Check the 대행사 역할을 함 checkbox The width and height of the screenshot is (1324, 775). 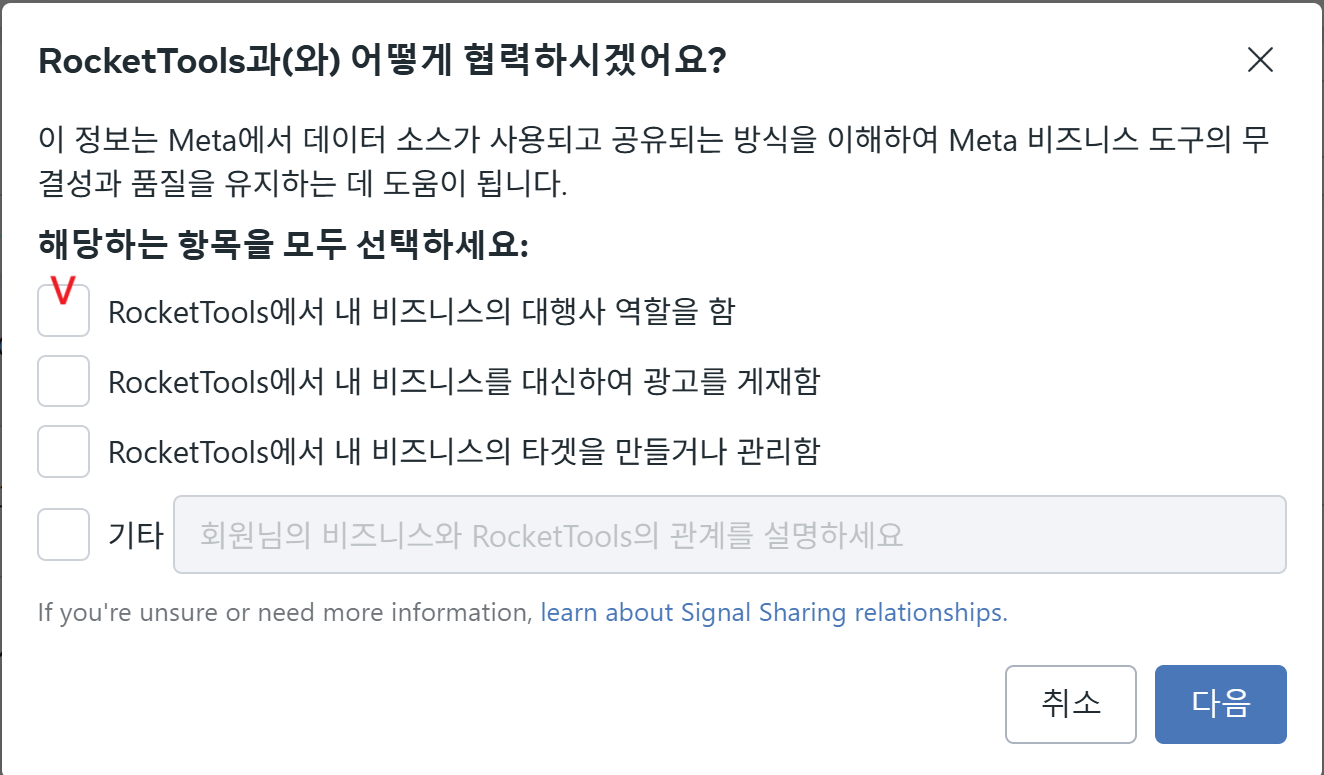click(64, 311)
